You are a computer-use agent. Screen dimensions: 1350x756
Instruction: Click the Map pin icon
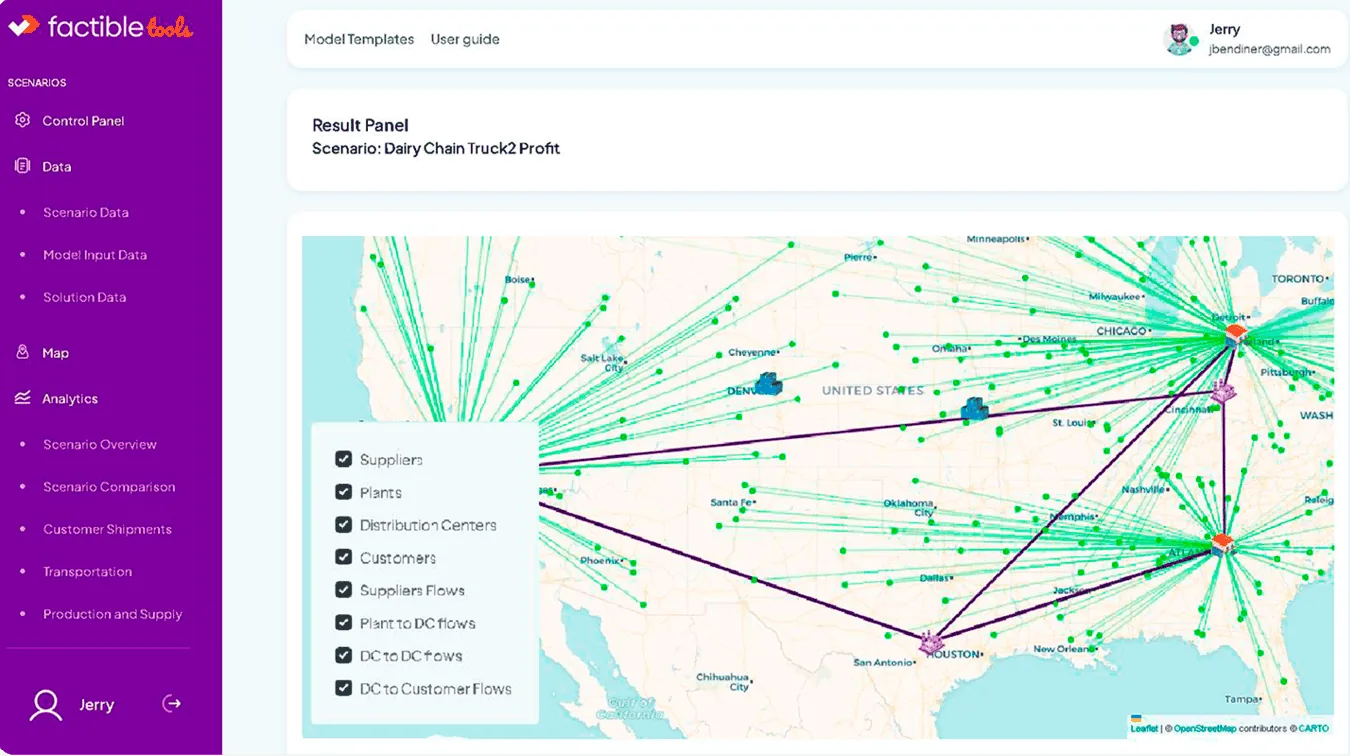(x=22, y=352)
